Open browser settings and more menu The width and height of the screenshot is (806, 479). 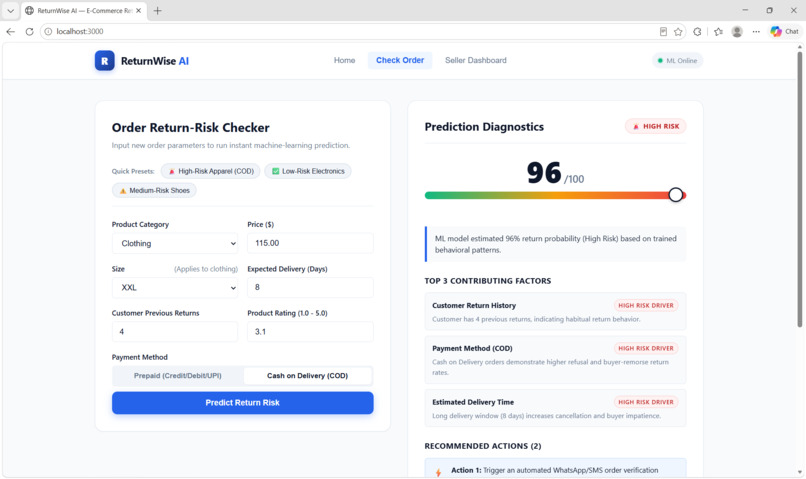756,32
